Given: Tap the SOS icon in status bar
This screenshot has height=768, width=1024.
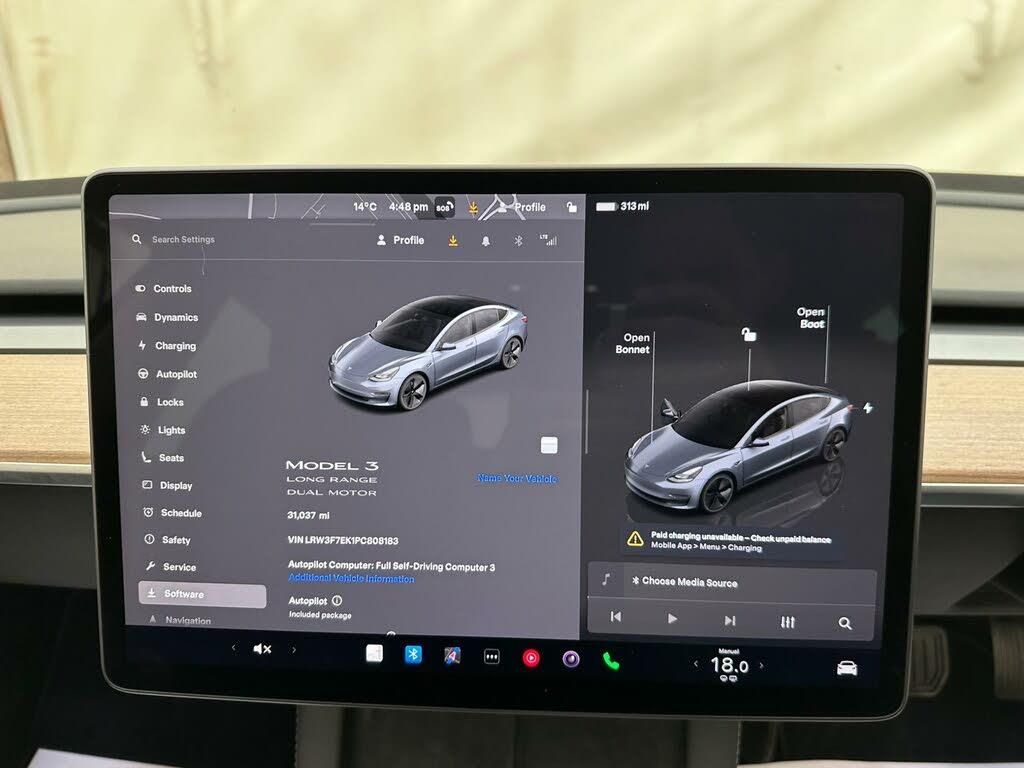Looking at the screenshot, I should pos(444,208).
